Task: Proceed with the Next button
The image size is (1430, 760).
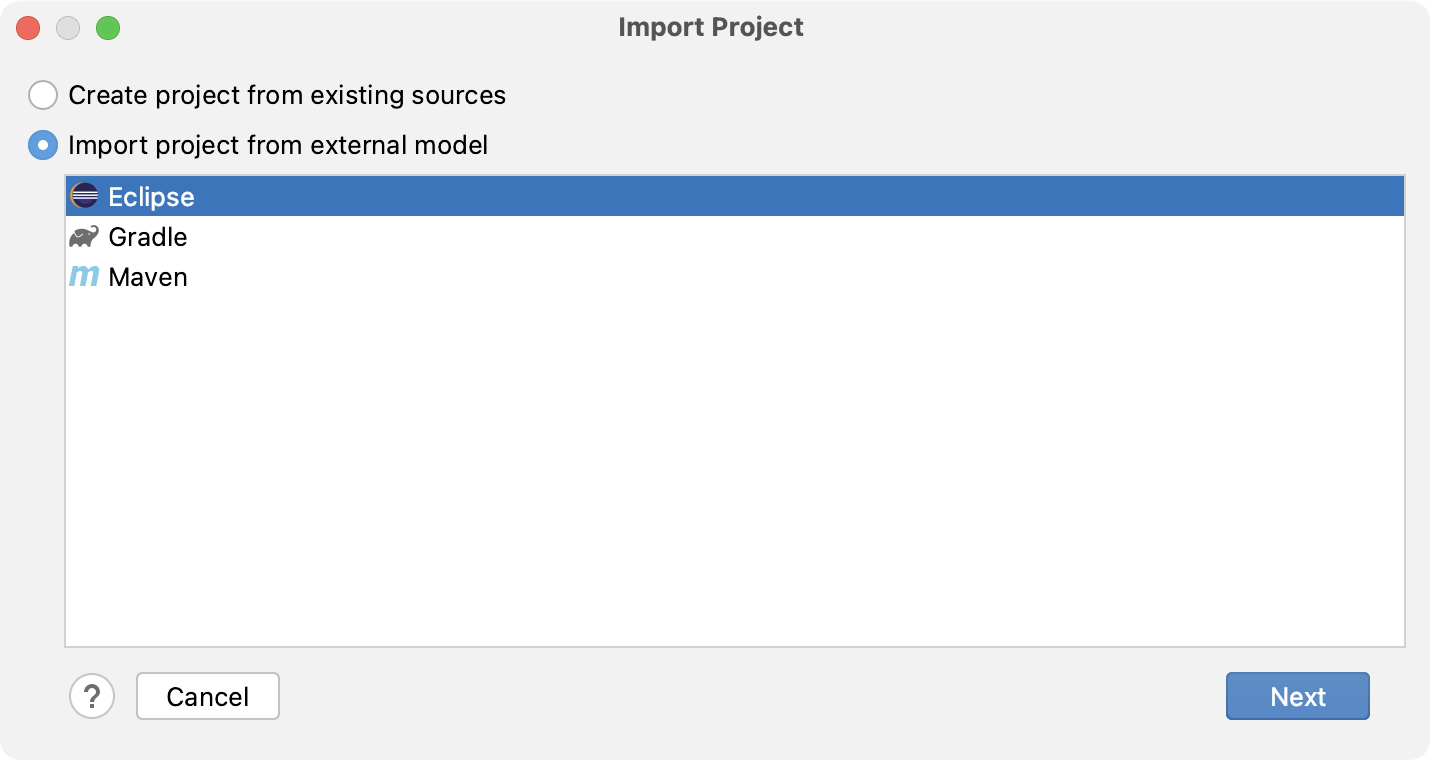Action: (x=1298, y=696)
